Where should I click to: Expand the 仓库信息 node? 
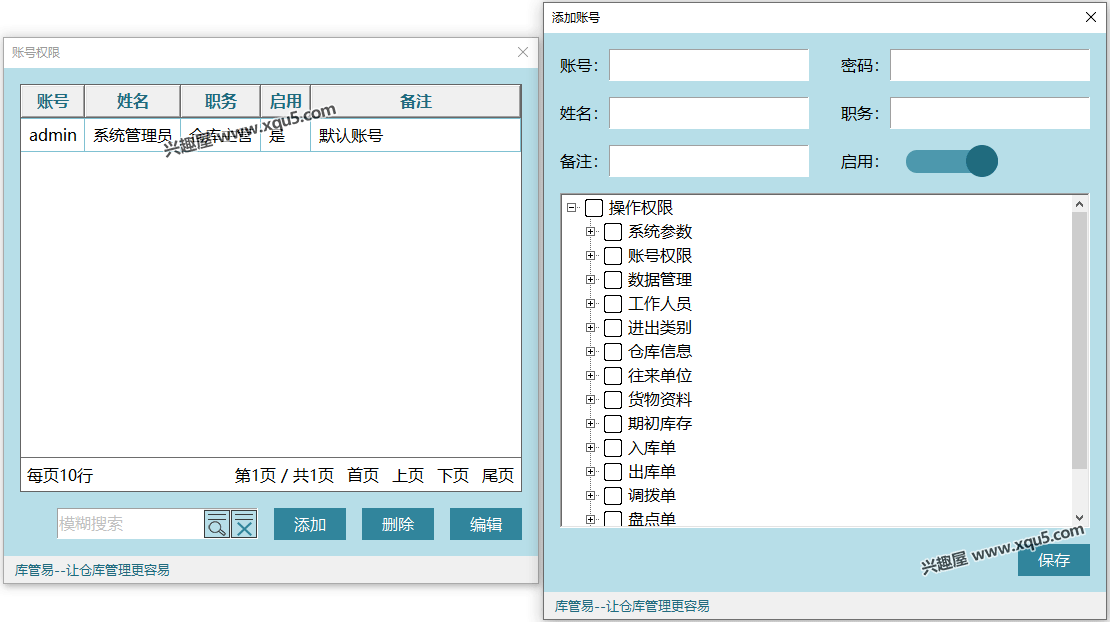pyautogui.click(x=590, y=352)
